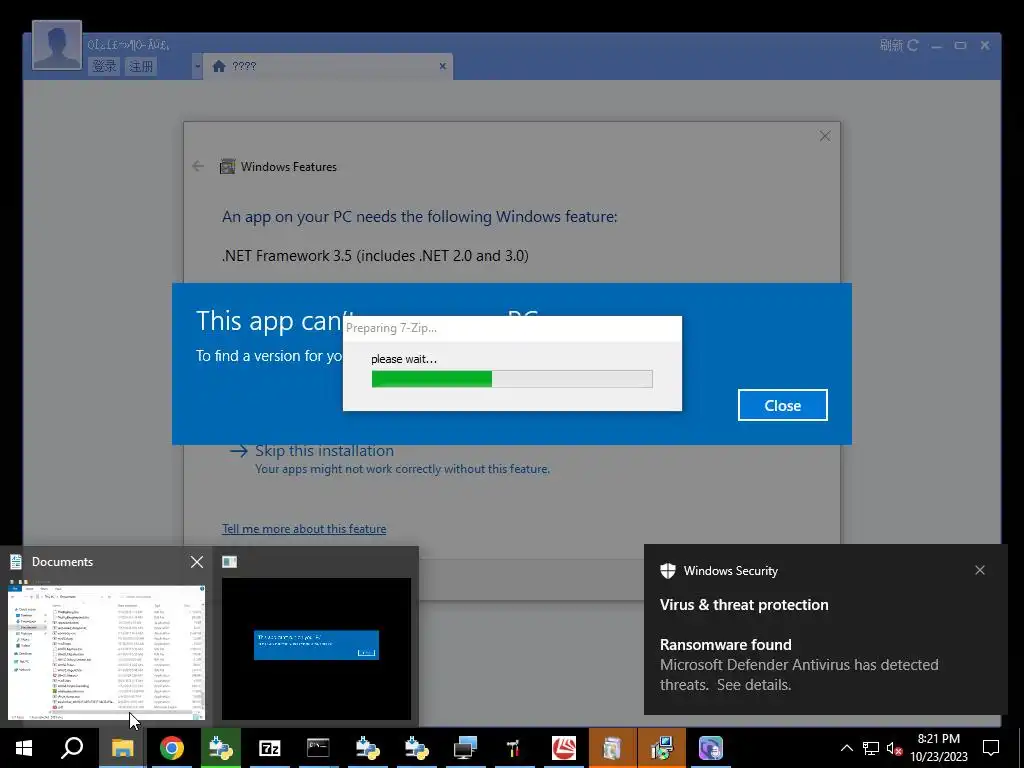This screenshot has width=1024, height=768.
Task: Click the tools taskbar icon
Action: click(x=514, y=748)
